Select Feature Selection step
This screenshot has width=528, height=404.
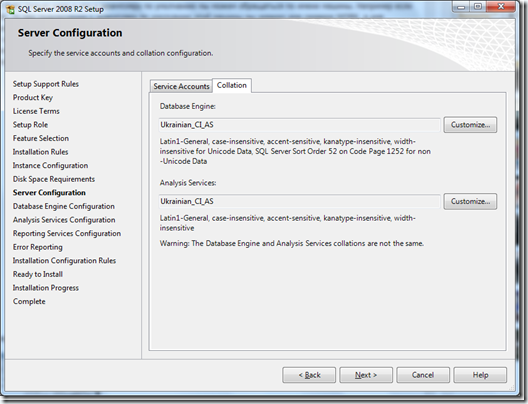[41, 138]
